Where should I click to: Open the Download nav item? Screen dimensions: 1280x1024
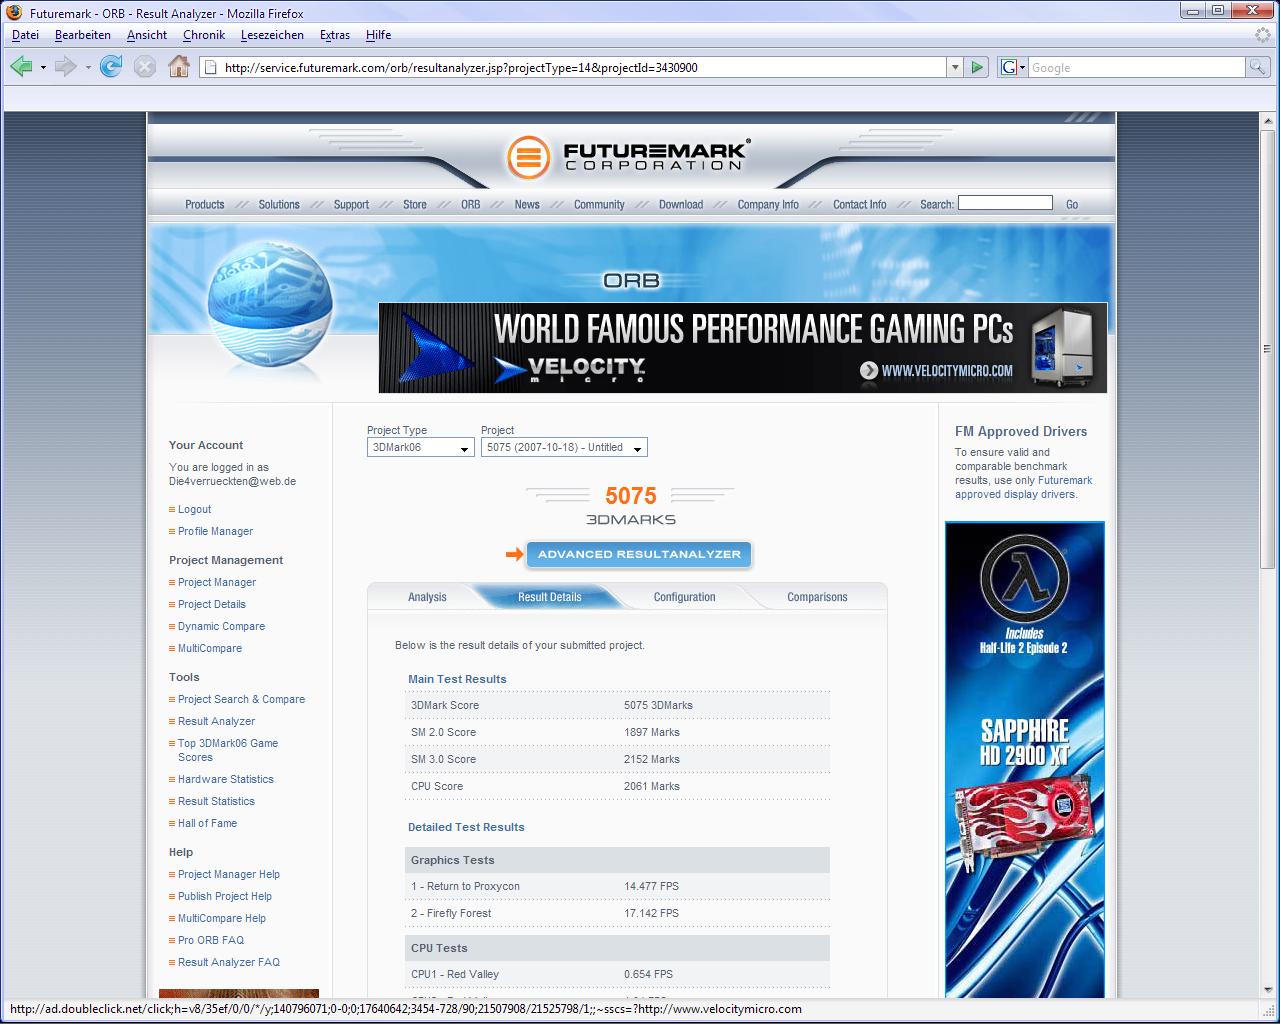681,204
